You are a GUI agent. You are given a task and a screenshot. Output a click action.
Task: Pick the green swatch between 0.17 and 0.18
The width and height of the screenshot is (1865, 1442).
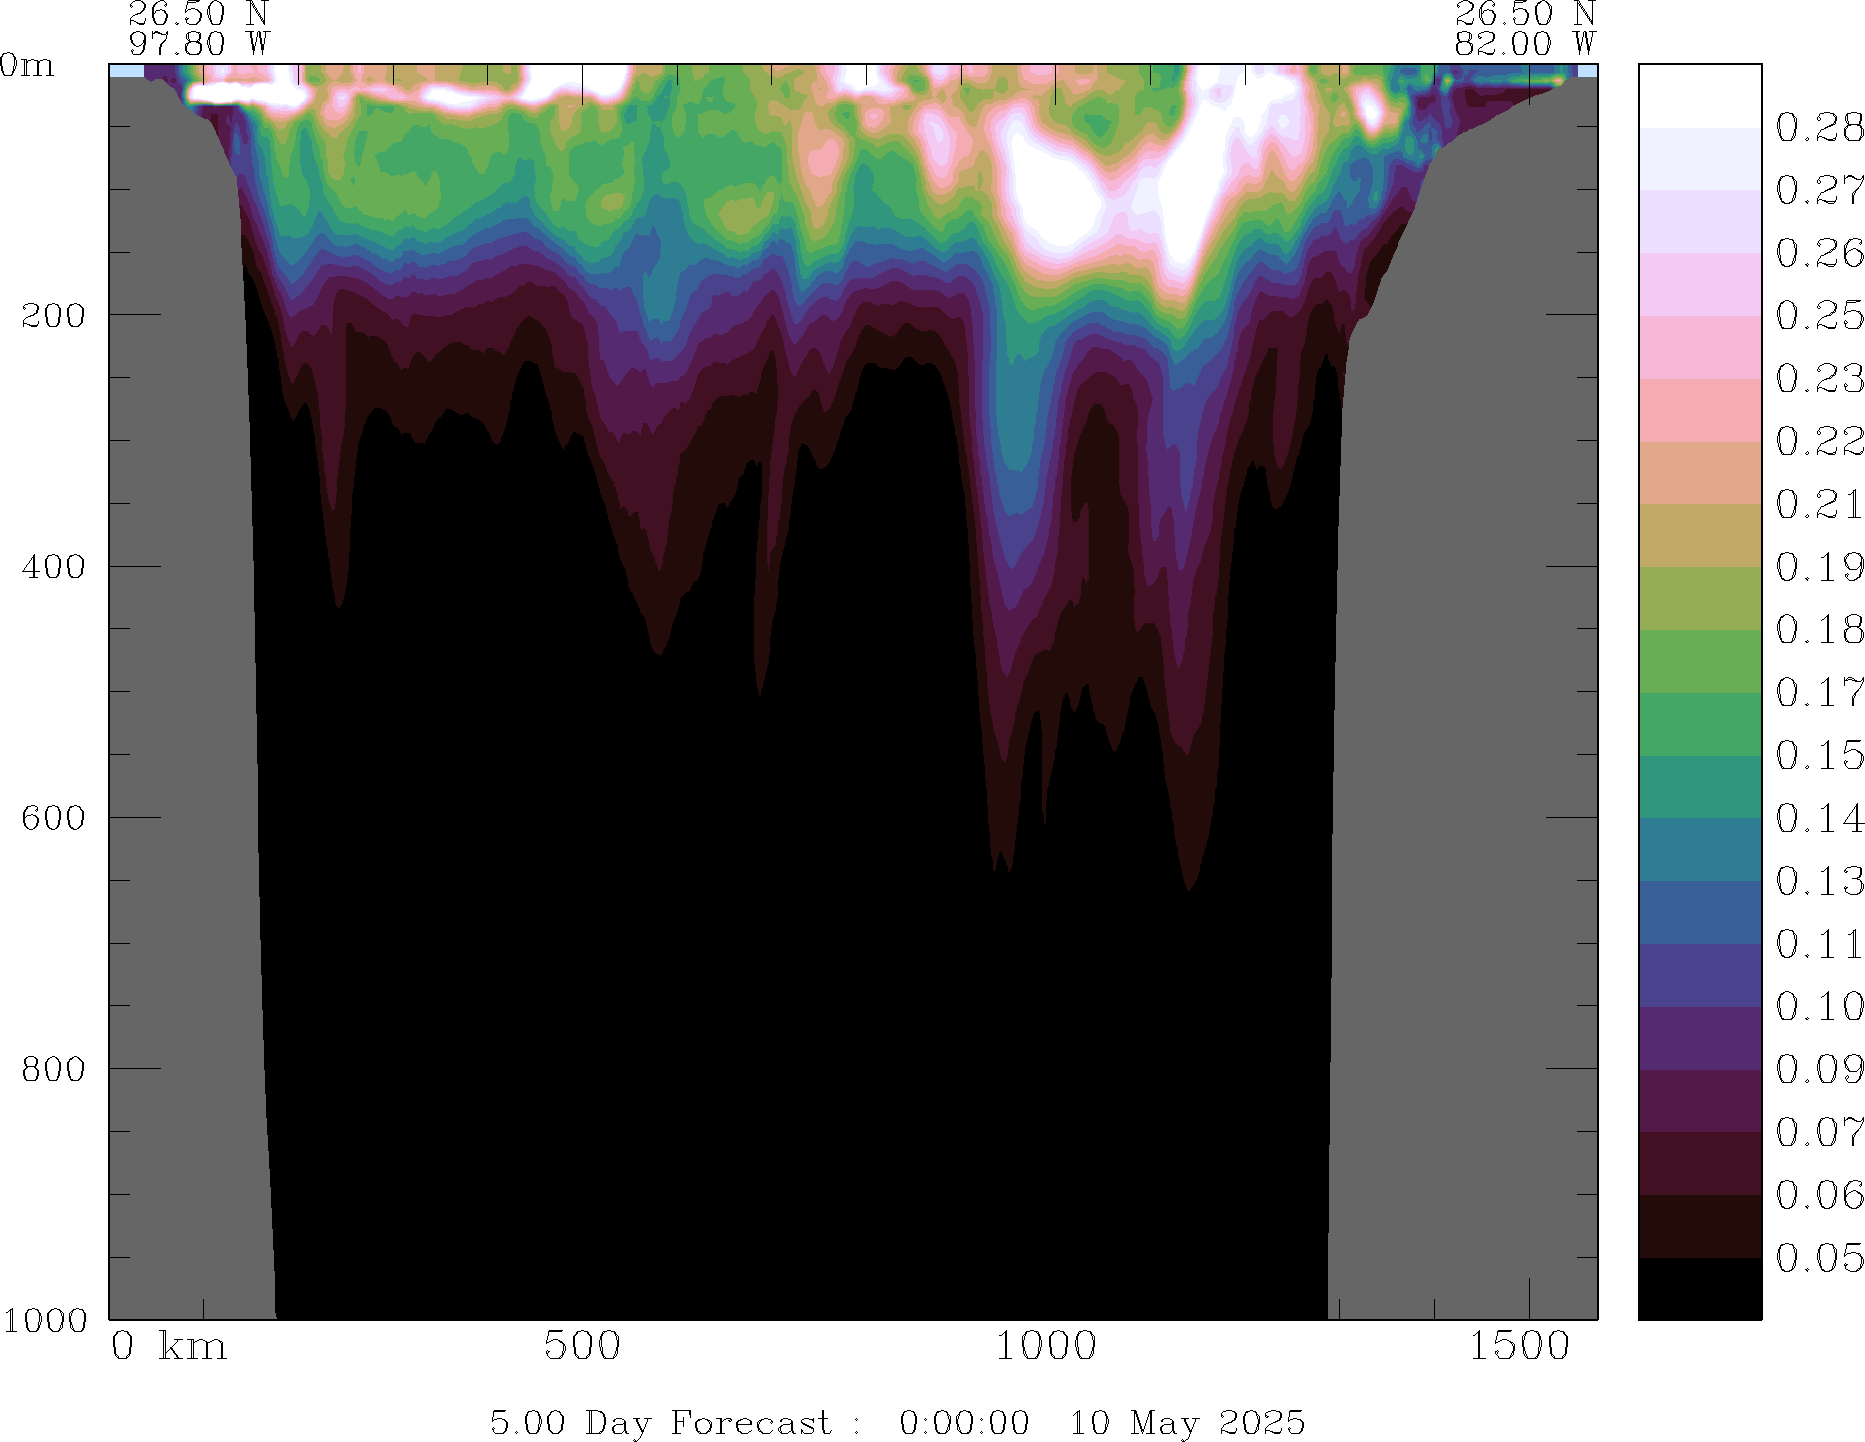(x=1699, y=661)
